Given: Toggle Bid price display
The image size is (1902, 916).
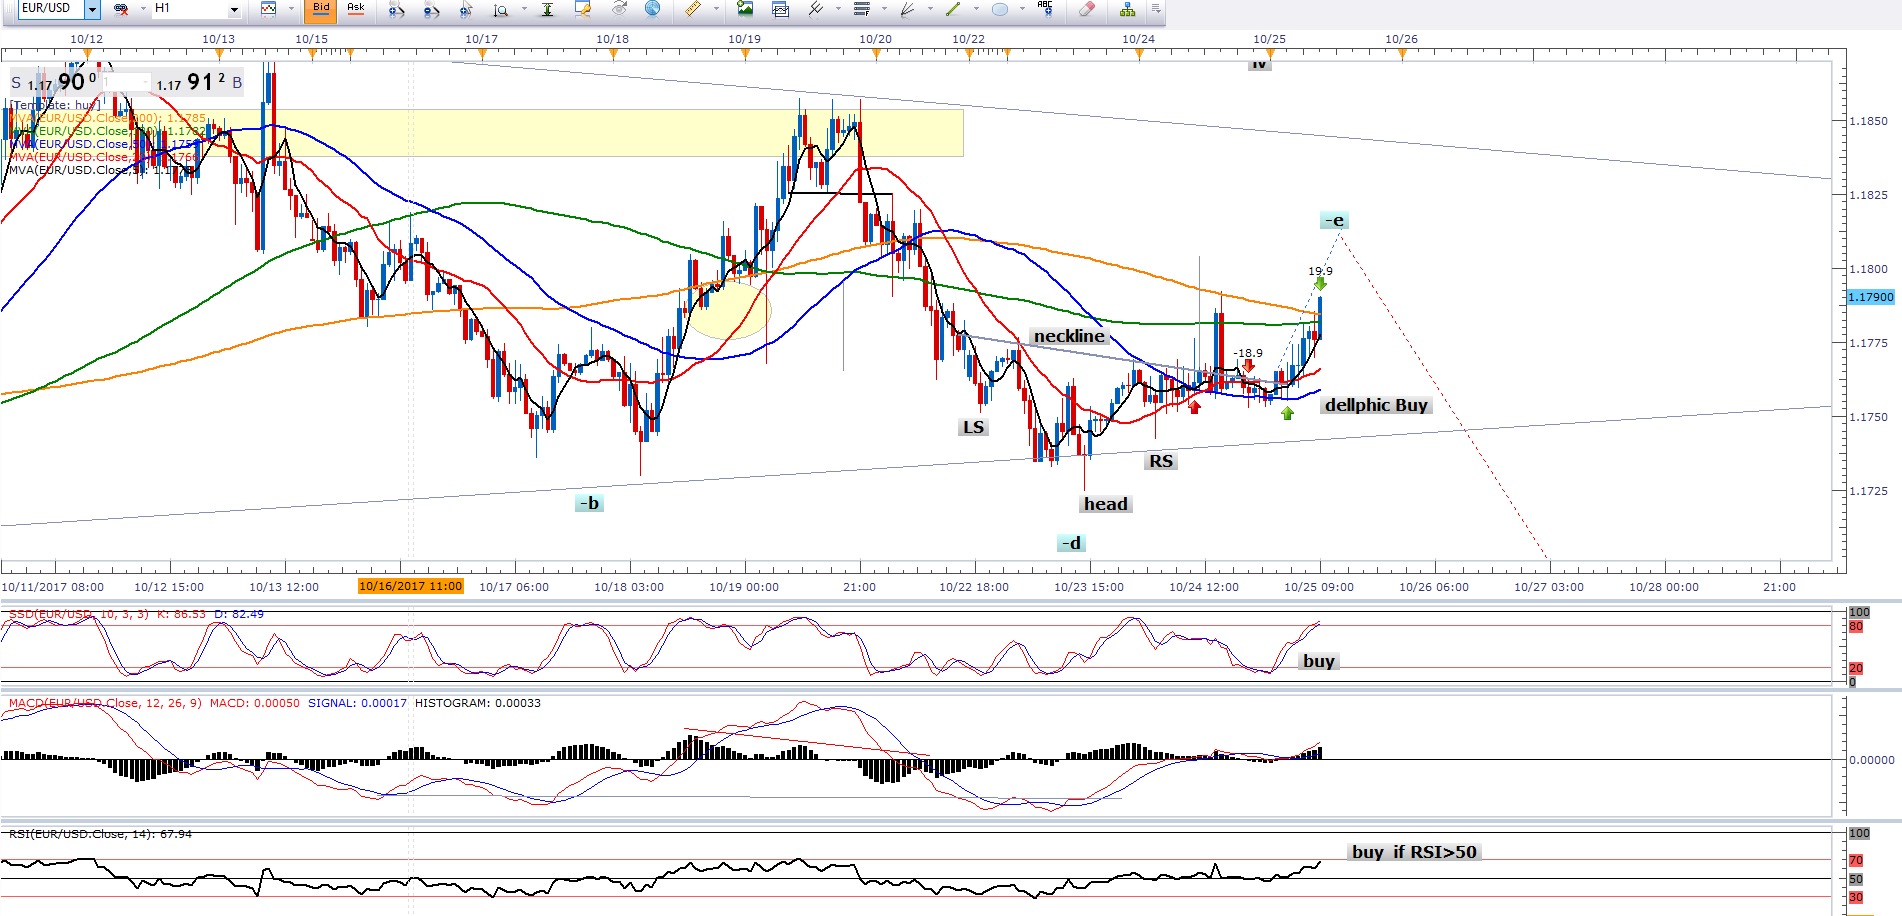Looking at the screenshot, I should point(321,9).
